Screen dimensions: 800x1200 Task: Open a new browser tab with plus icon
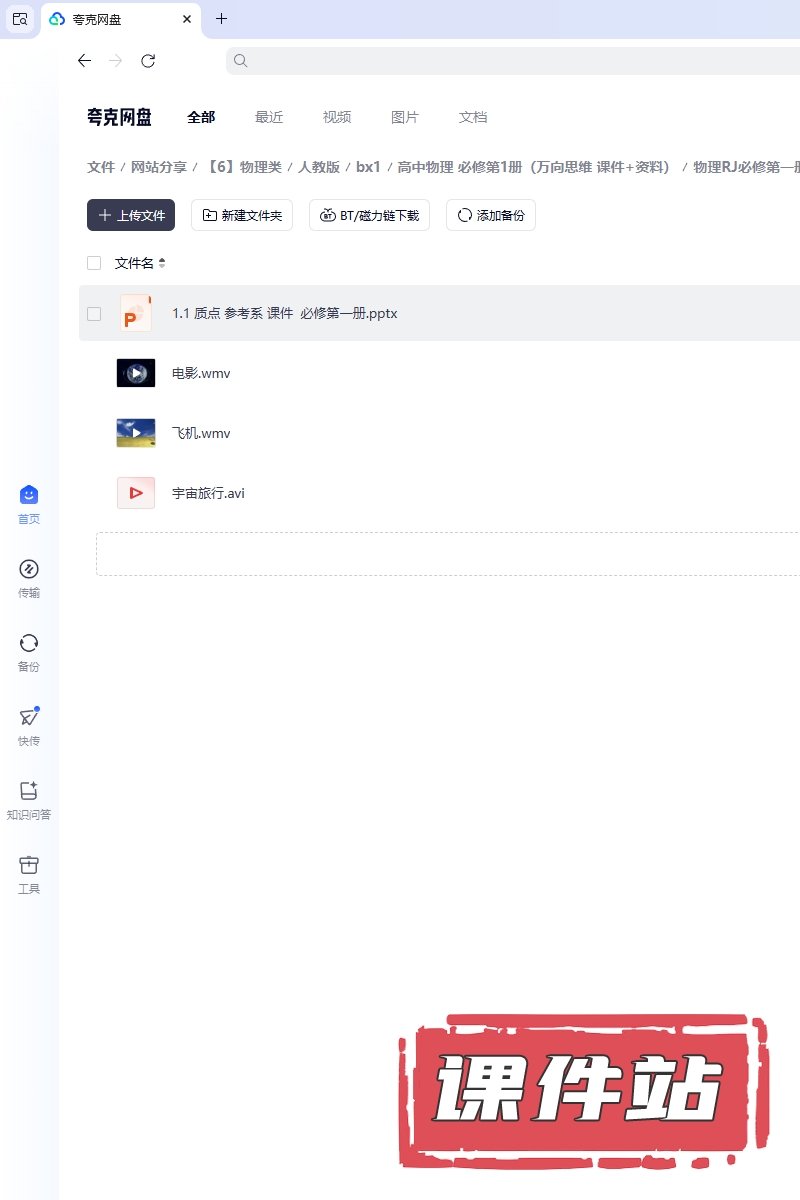[222, 19]
